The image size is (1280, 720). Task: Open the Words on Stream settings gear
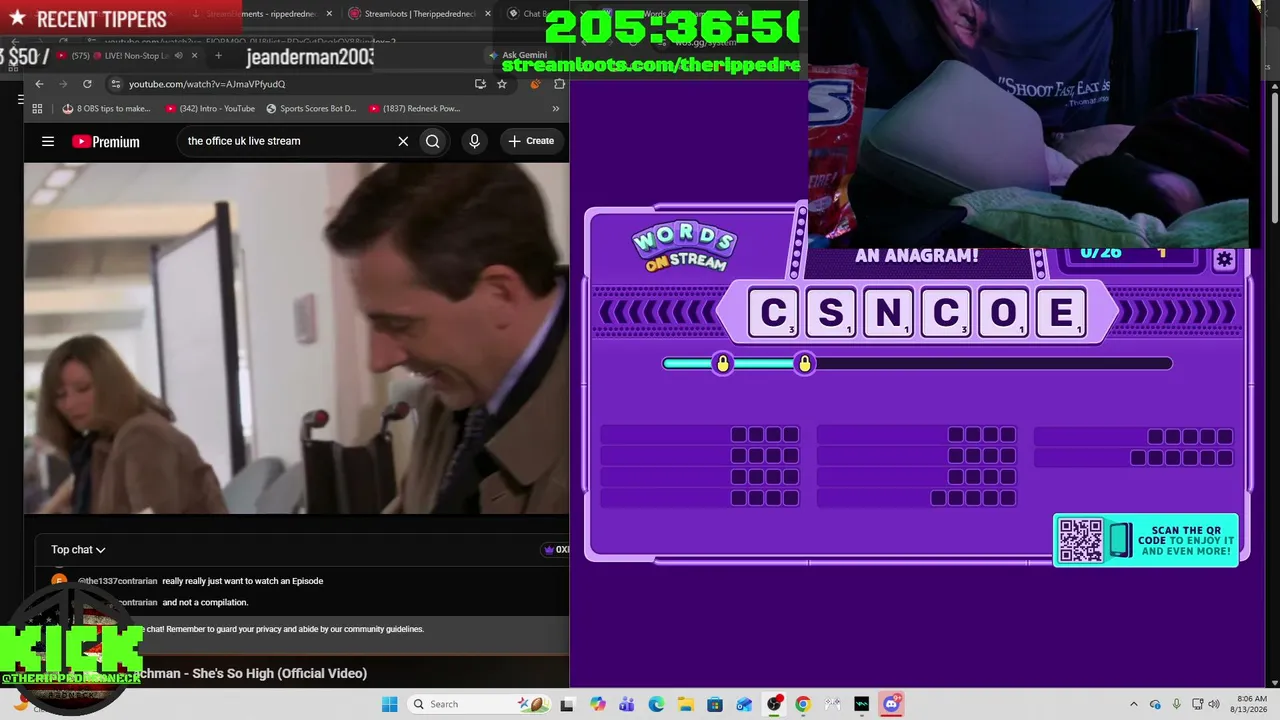1224,260
